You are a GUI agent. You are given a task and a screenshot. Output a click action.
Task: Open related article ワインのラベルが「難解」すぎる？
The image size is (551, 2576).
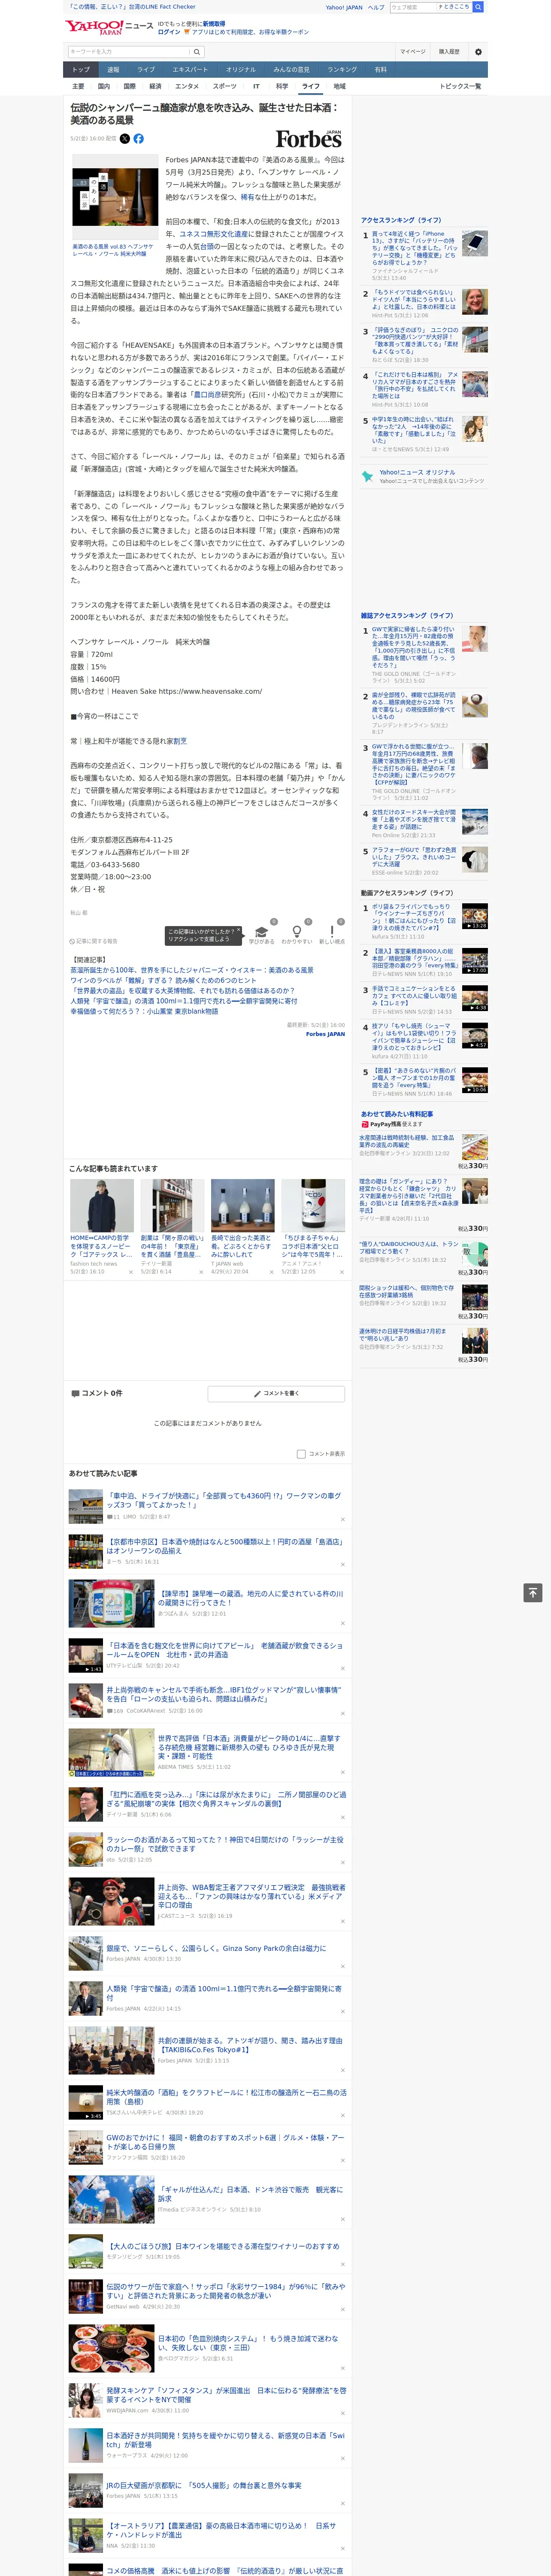[x=163, y=981]
